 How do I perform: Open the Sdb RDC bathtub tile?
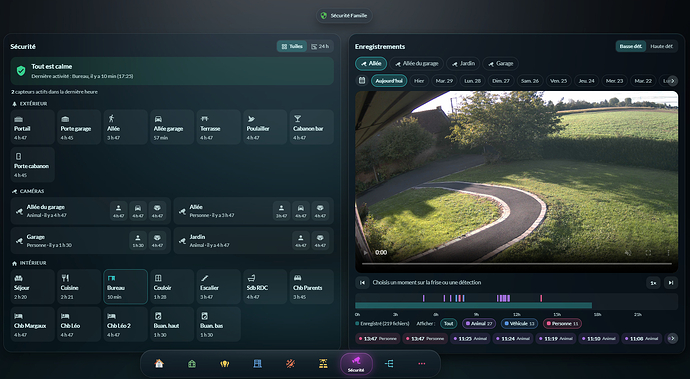(265, 287)
